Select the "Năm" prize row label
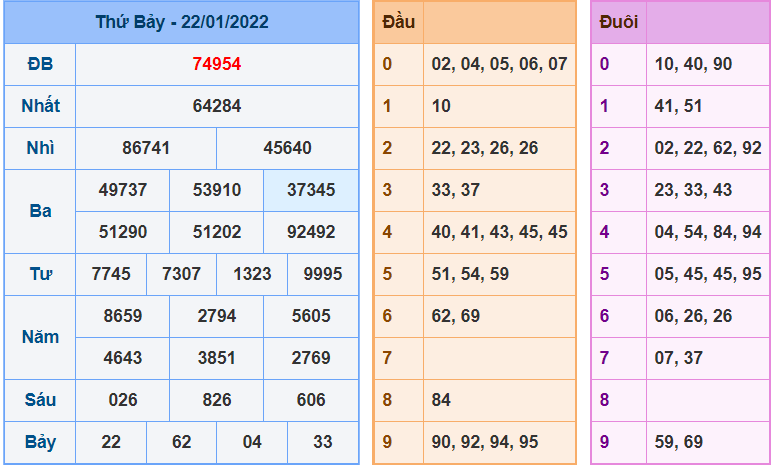The image size is (773, 465). [x=40, y=337]
